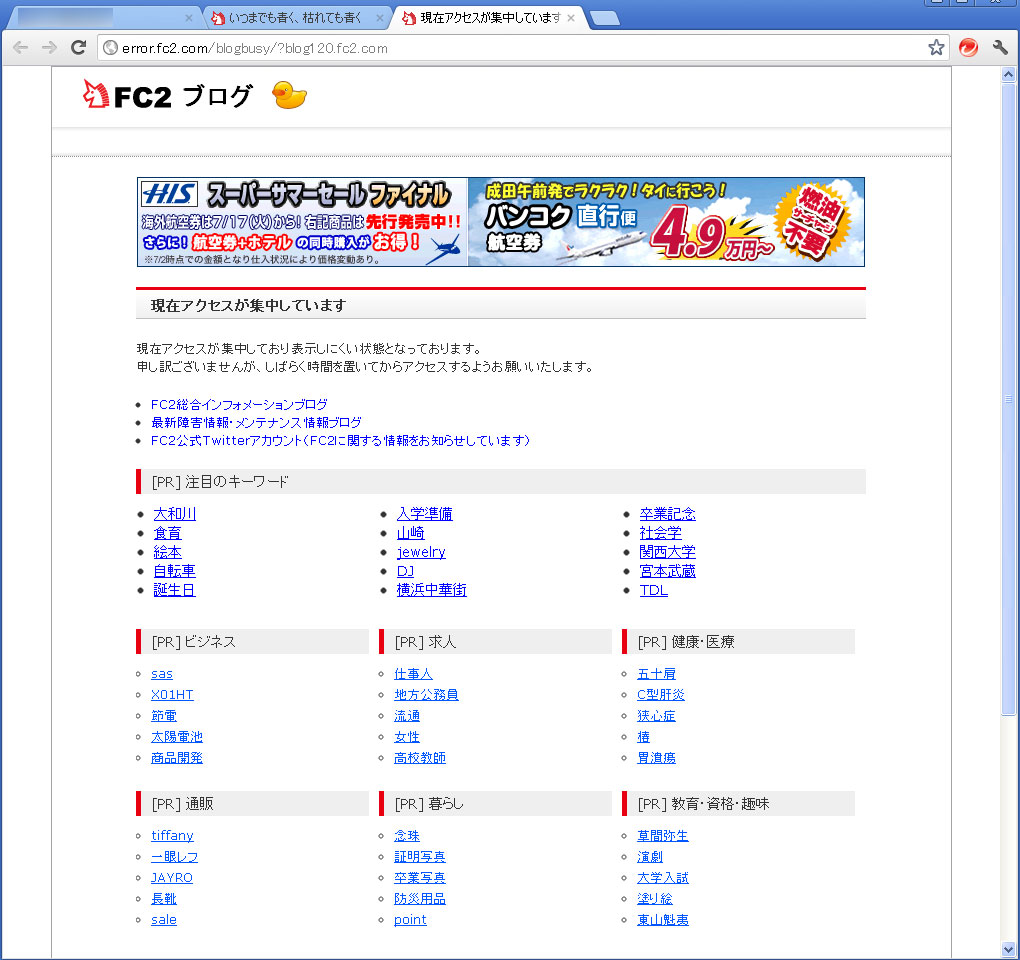This screenshot has height=960, width=1020.
Task: Reload the page with the refresh icon
Action: coord(78,48)
